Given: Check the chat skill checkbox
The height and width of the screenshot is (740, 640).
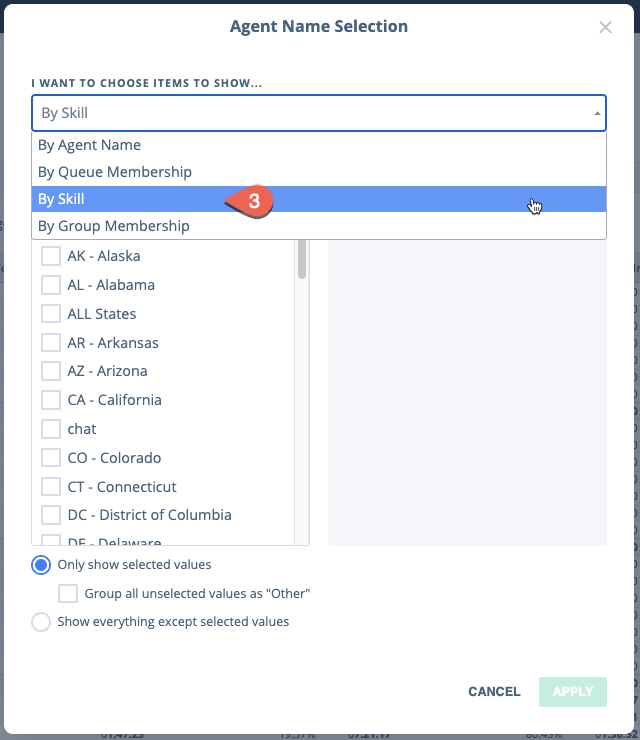Looking at the screenshot, I should tap(51, 429).
